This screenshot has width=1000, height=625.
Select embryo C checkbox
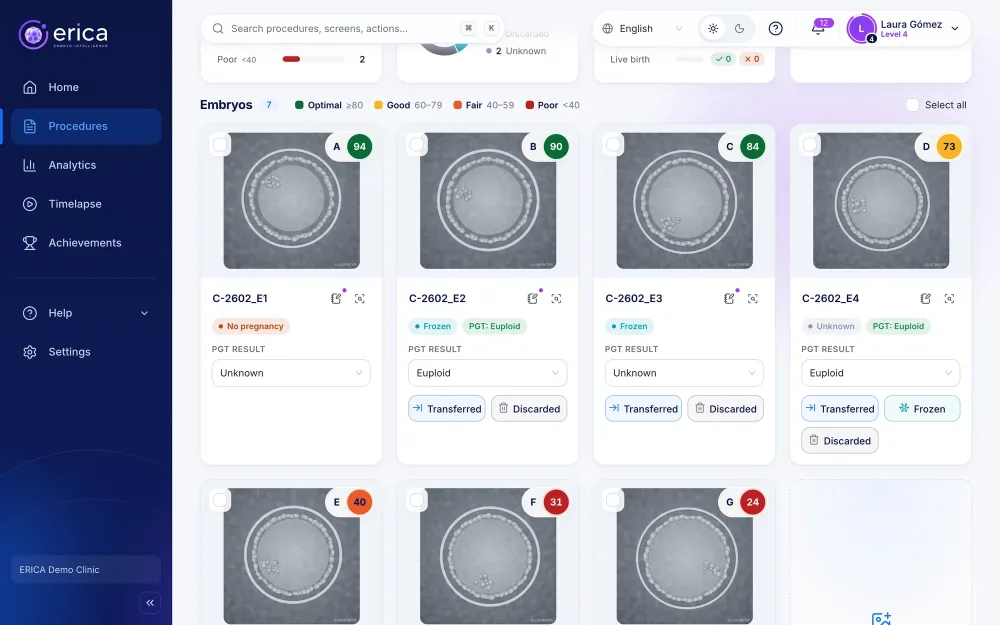click(x=613, y=145)
